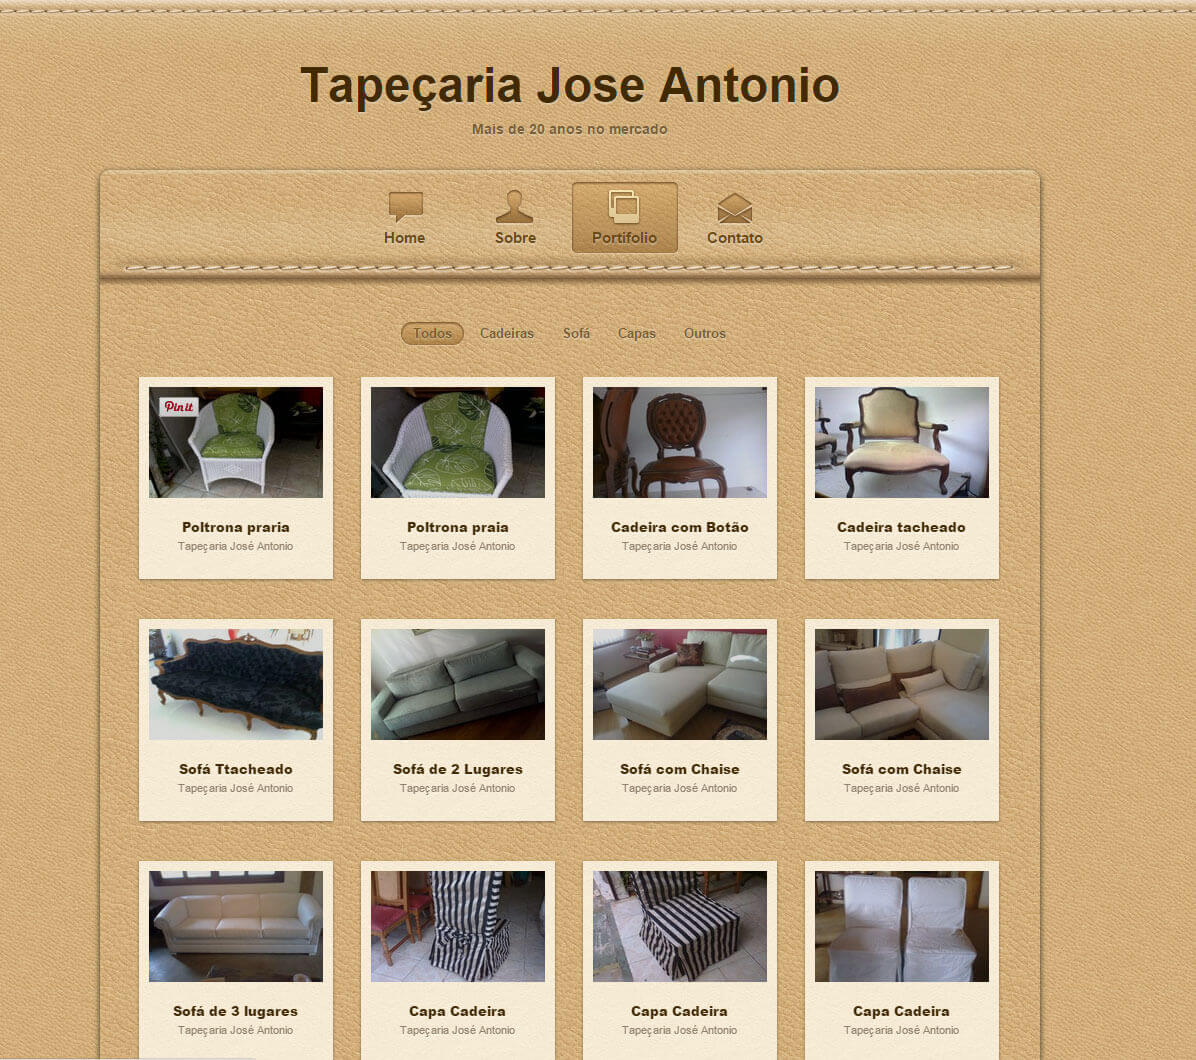Screen dimensions: 1196x1060
Task: Select the Todos filter tab
Action: [432, 333]
